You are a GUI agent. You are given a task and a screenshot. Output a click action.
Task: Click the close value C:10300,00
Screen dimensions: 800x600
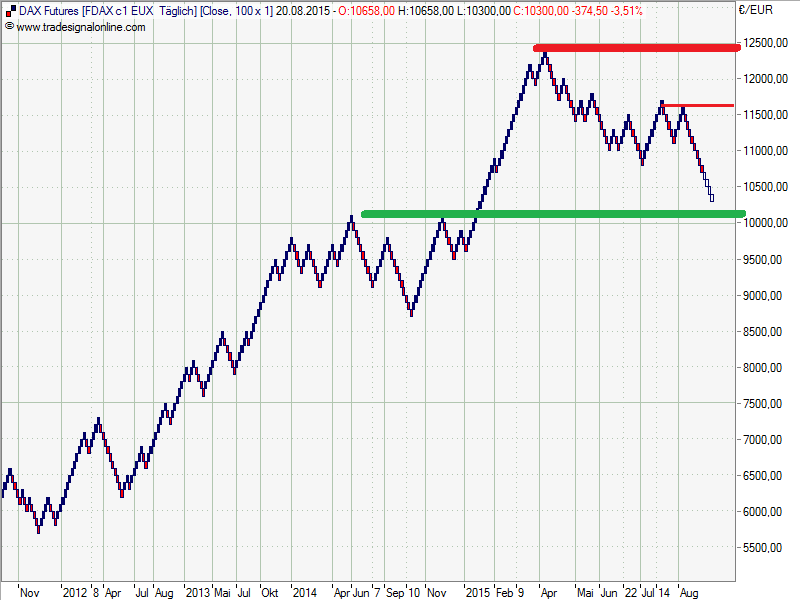pos(541,11)
